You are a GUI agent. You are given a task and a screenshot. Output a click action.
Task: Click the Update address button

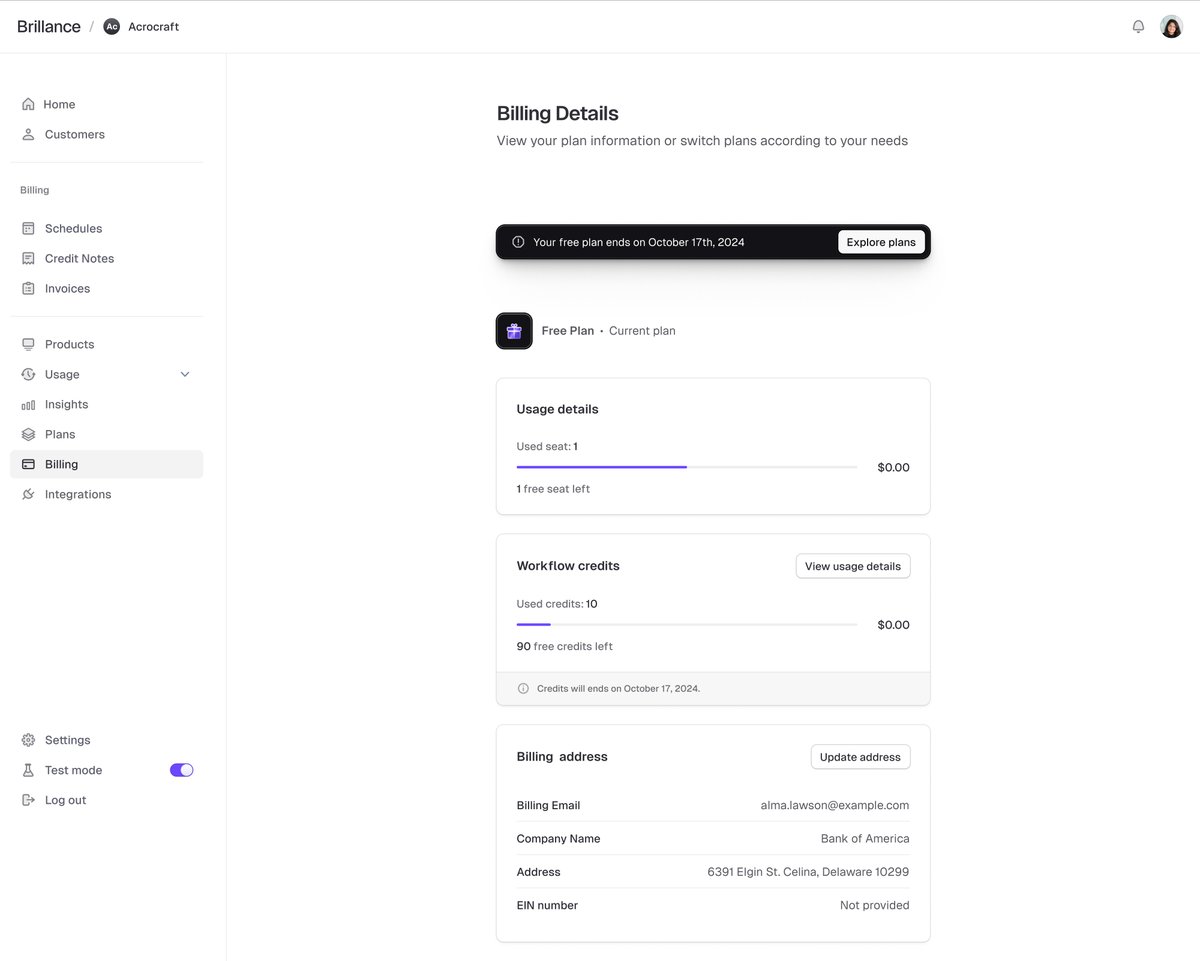[860, 757]
